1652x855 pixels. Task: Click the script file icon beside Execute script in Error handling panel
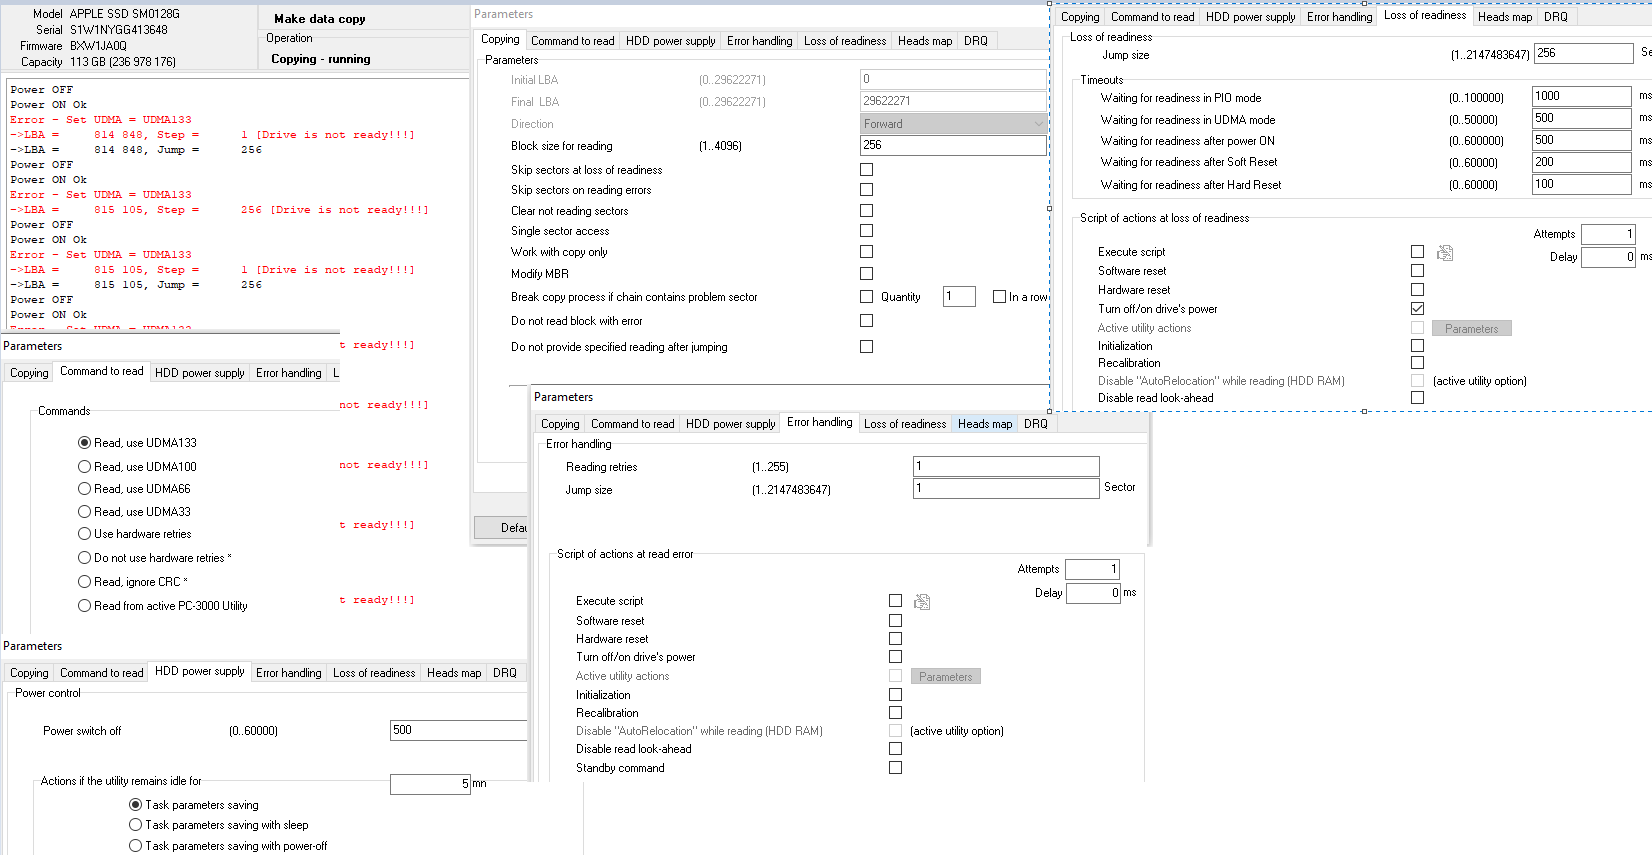pyautogui.click(x=922, y=602)
